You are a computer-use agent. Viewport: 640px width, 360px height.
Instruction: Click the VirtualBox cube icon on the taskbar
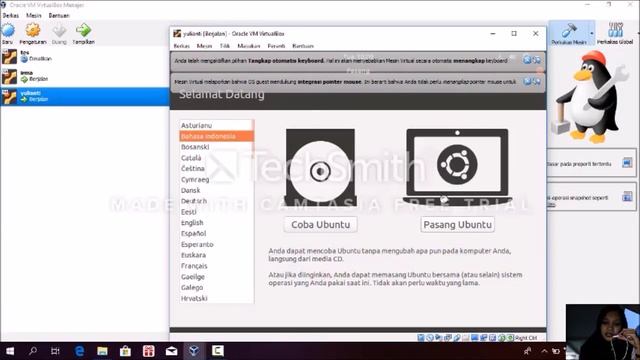(194, 351)
